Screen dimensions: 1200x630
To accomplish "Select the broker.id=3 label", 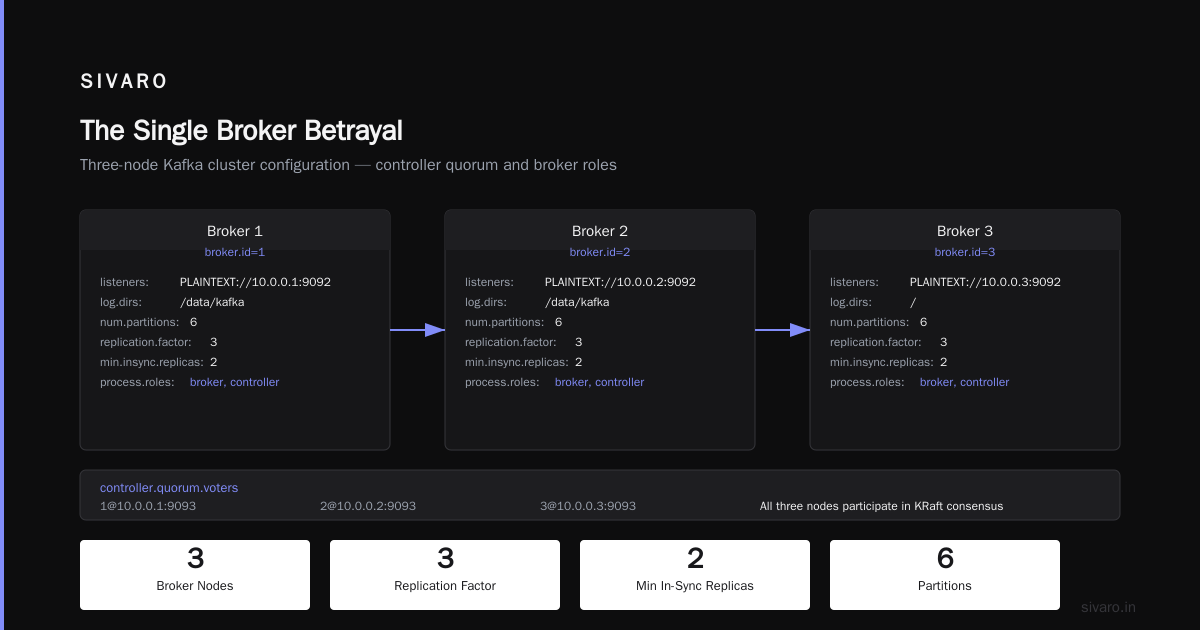I will coord(965,252).
